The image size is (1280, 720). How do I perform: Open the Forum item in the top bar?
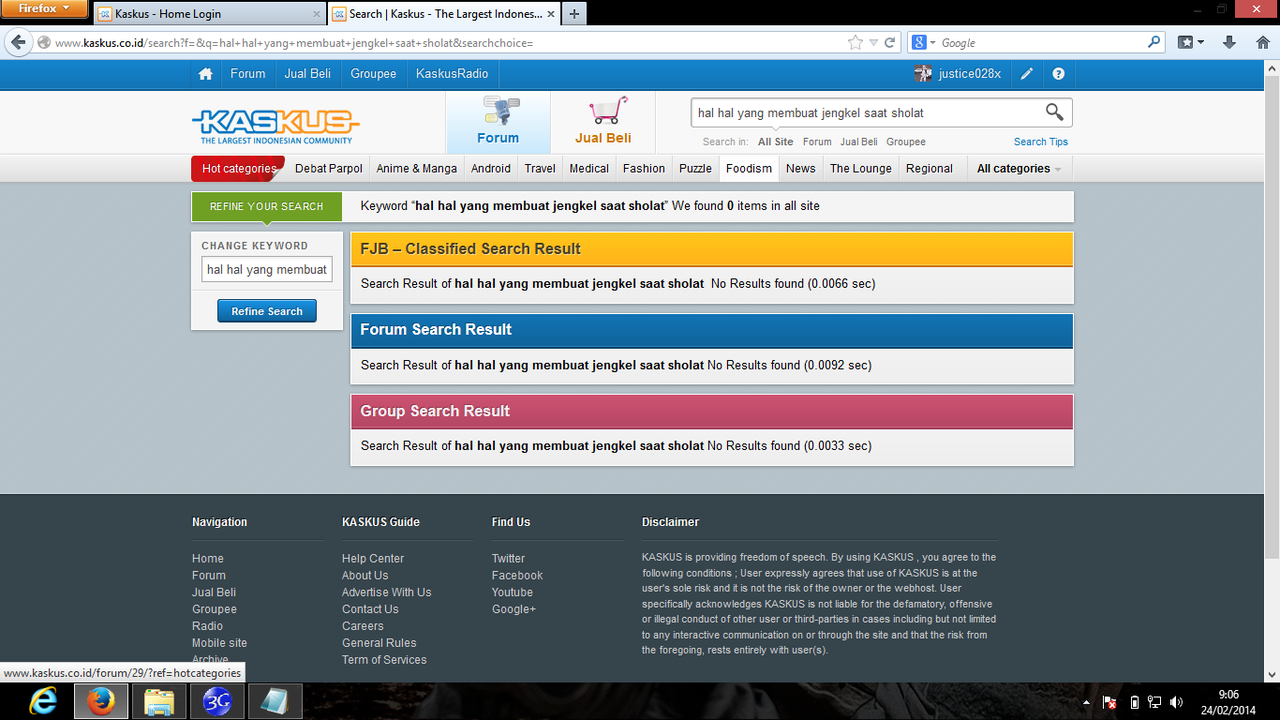[x=248, y=74]
